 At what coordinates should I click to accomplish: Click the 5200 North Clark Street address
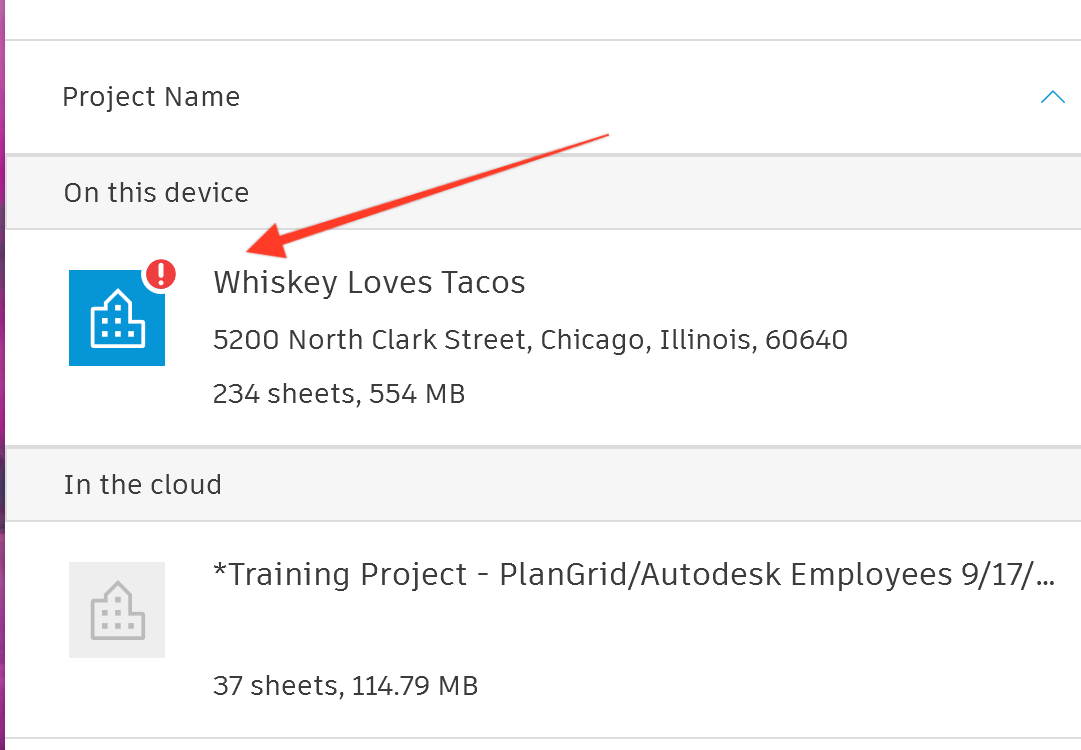[370, 340]
